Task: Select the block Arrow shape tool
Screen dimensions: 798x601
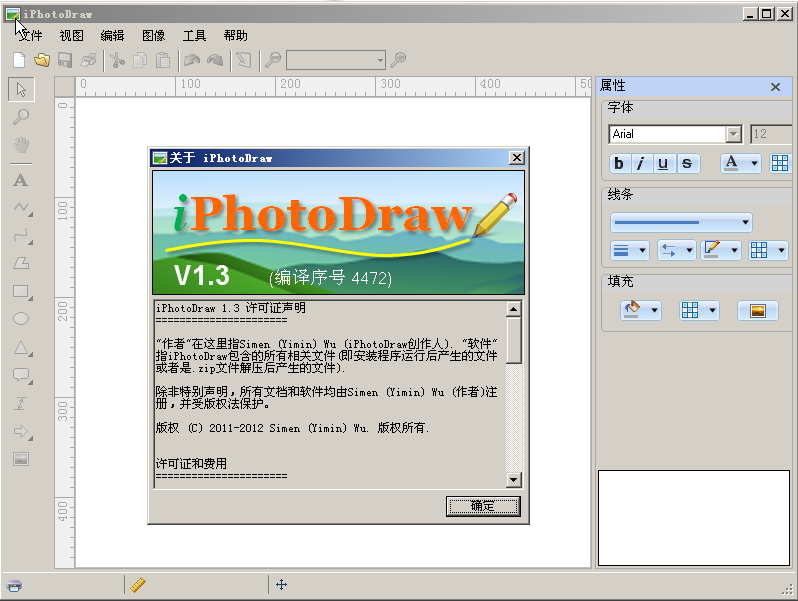Action: tap(22, 432)
